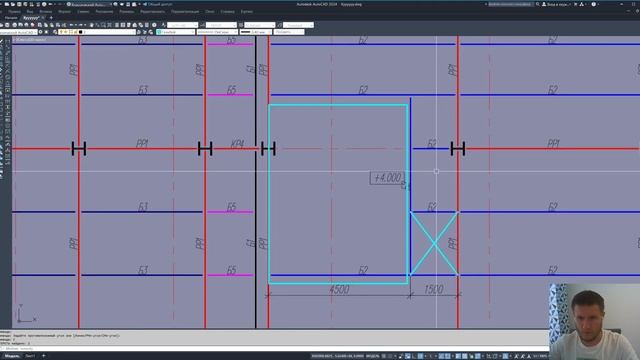The height and width of the screenshot is (360, 640).
Task: Open the Autodesk App Store cart icon
Action: tap(576, 4)
